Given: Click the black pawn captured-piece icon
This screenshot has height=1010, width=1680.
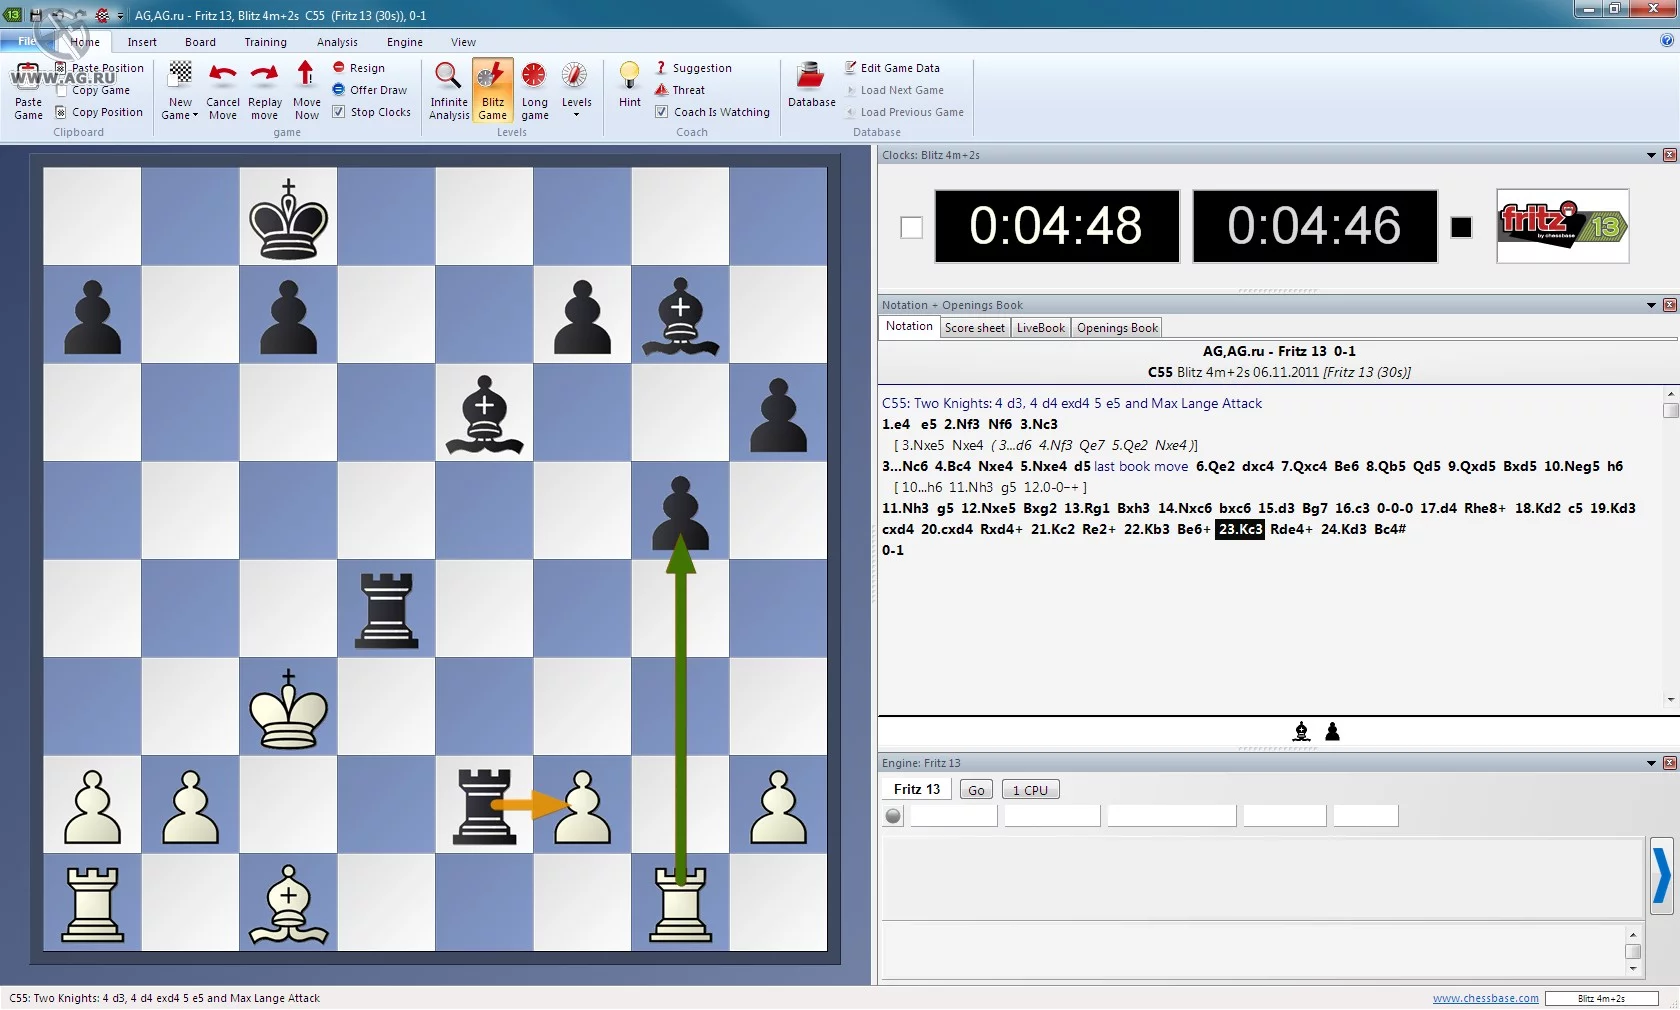Looking at the screenshot, I should click(1332, 732).
